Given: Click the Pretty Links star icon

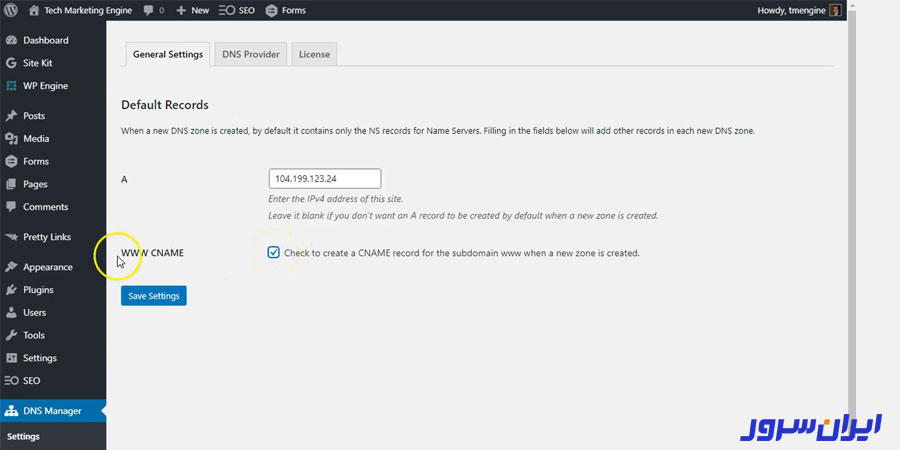Looking at the screenshot, I should (x=11, y=236).
